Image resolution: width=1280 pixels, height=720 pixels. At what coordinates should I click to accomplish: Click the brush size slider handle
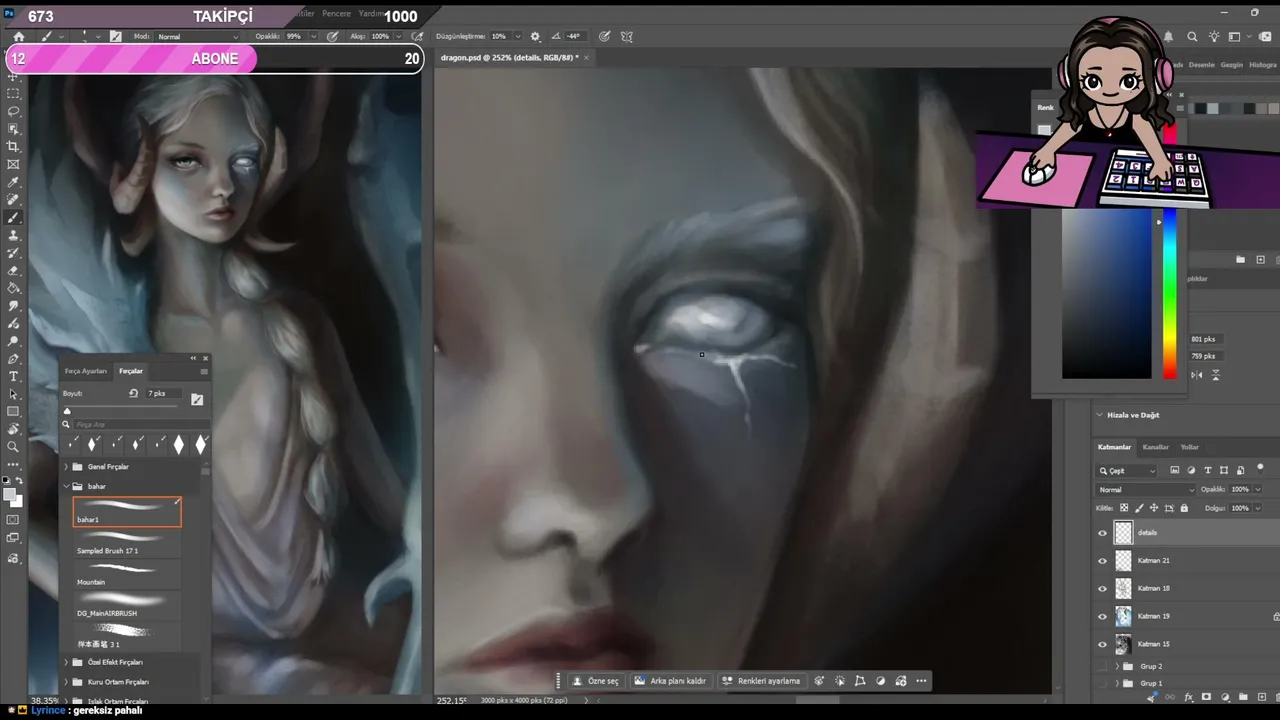(x=68, y=411)
